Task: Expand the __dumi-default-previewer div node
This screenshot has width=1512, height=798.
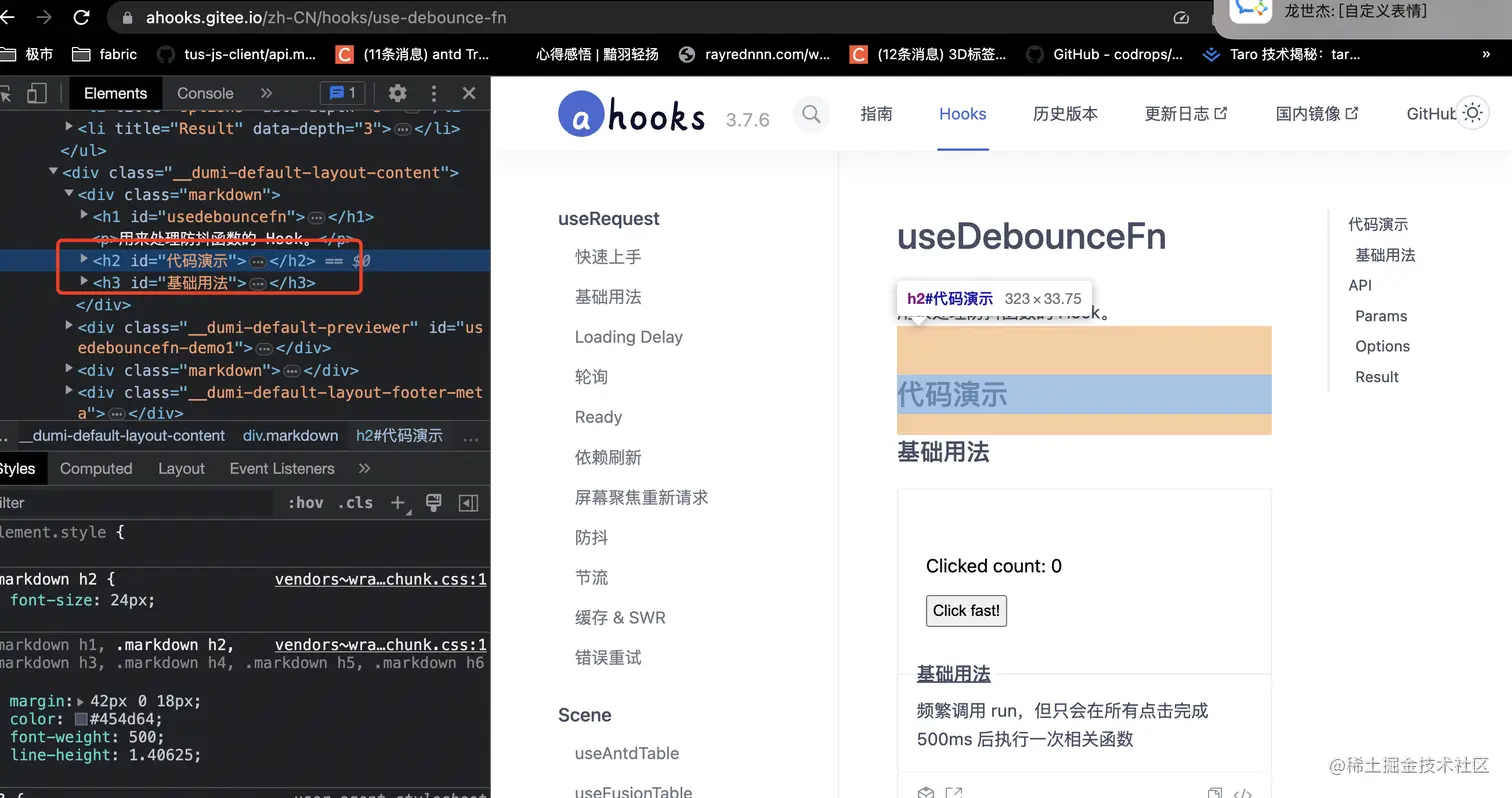Action: coord(69,326)
